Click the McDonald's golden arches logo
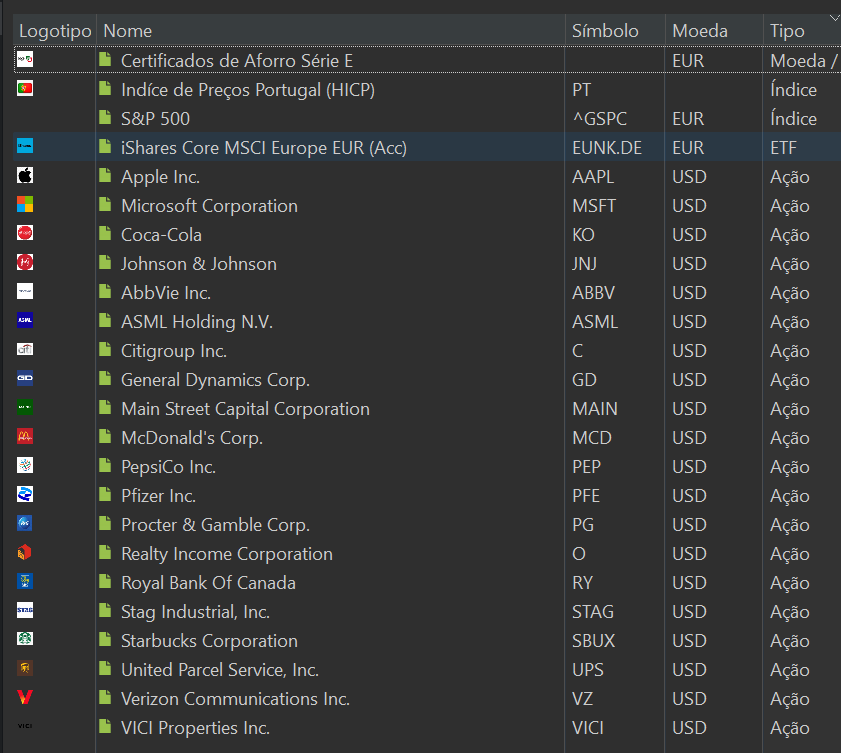This screenshot has width=841, height=753. point(25,436)
